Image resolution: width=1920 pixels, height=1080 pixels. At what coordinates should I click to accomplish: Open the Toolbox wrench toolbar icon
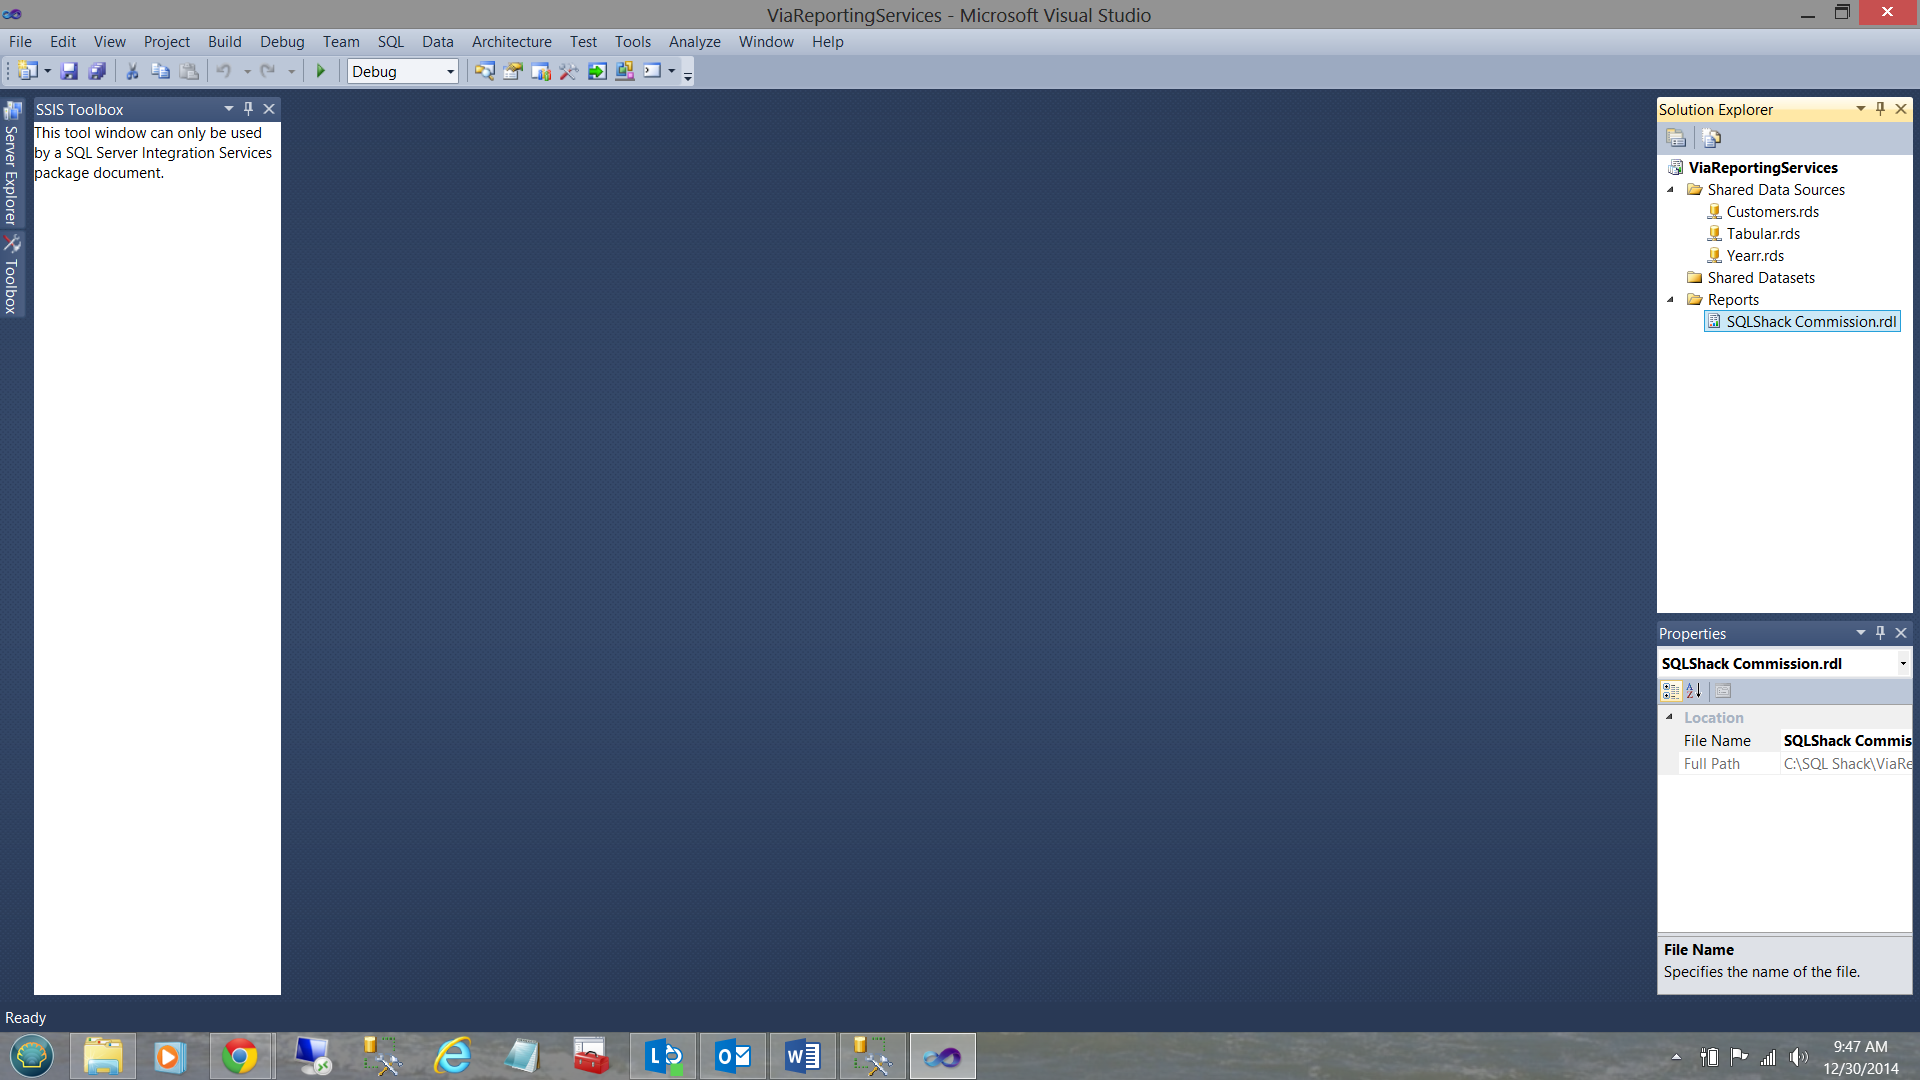pos(568,71)
